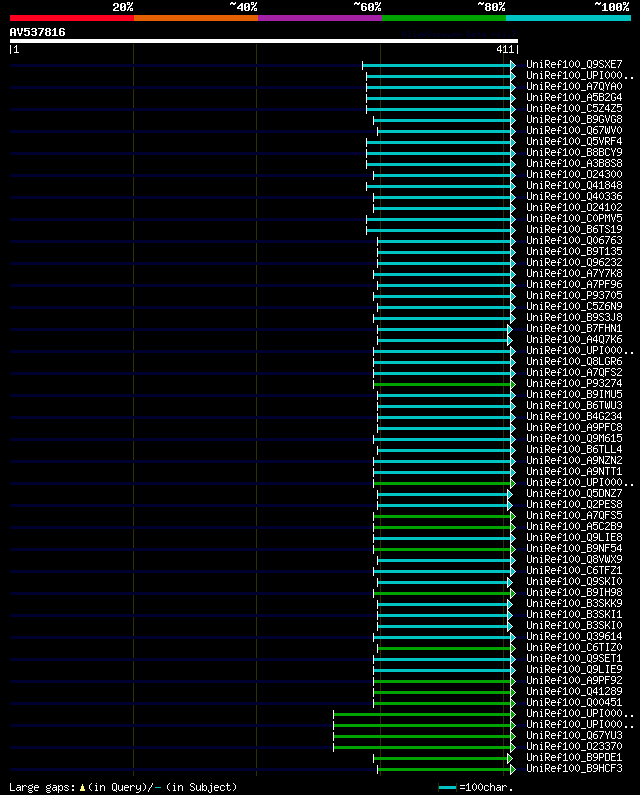Open hit UniRef100_A7QYA0
This screenshot has width=640, height=795.
[x=574, y=87]
